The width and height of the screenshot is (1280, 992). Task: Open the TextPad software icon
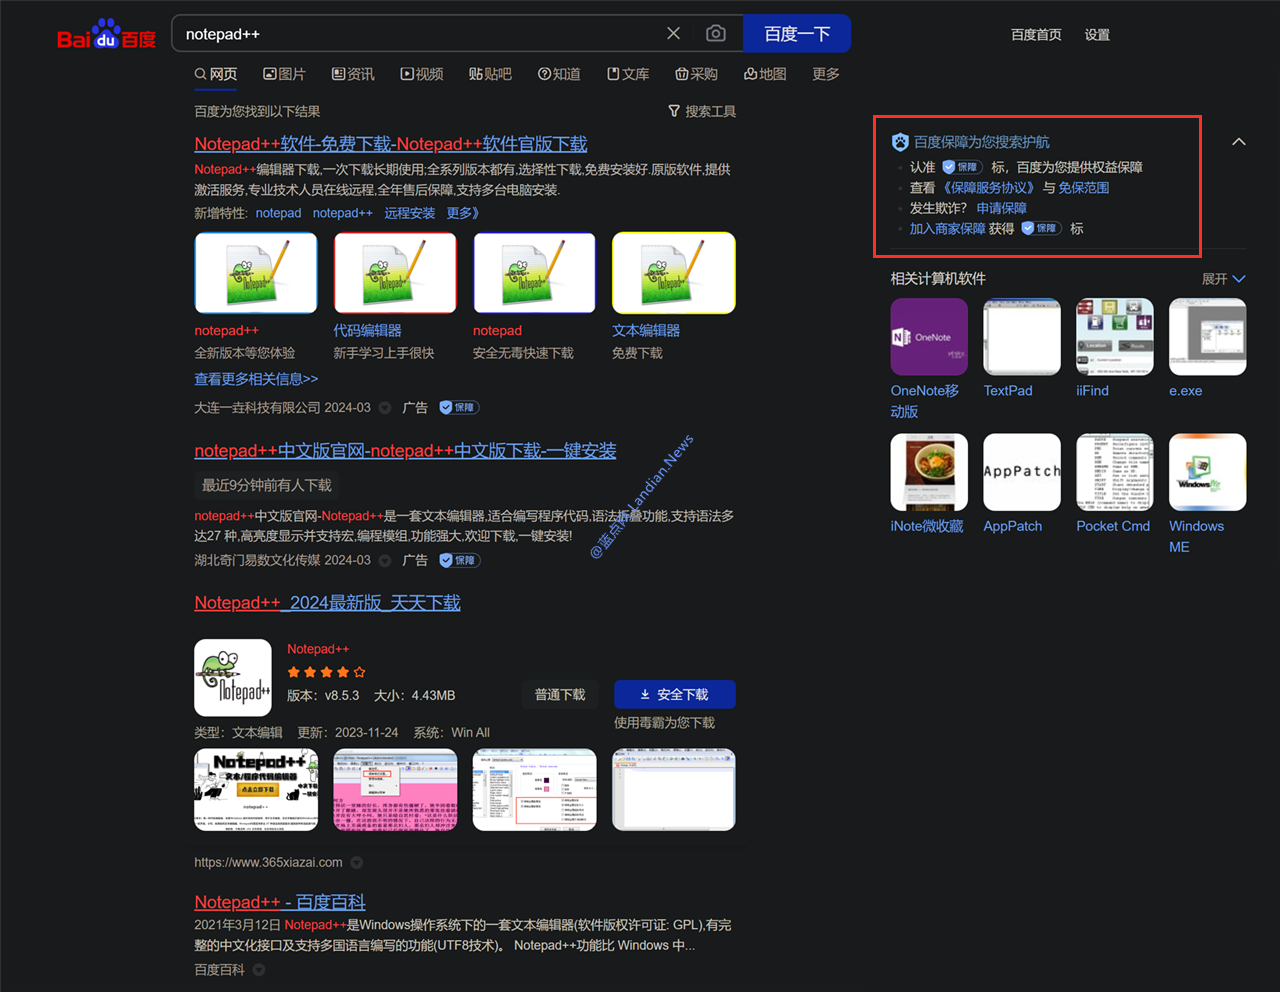pyautogui.click(x=1022, y=337)
